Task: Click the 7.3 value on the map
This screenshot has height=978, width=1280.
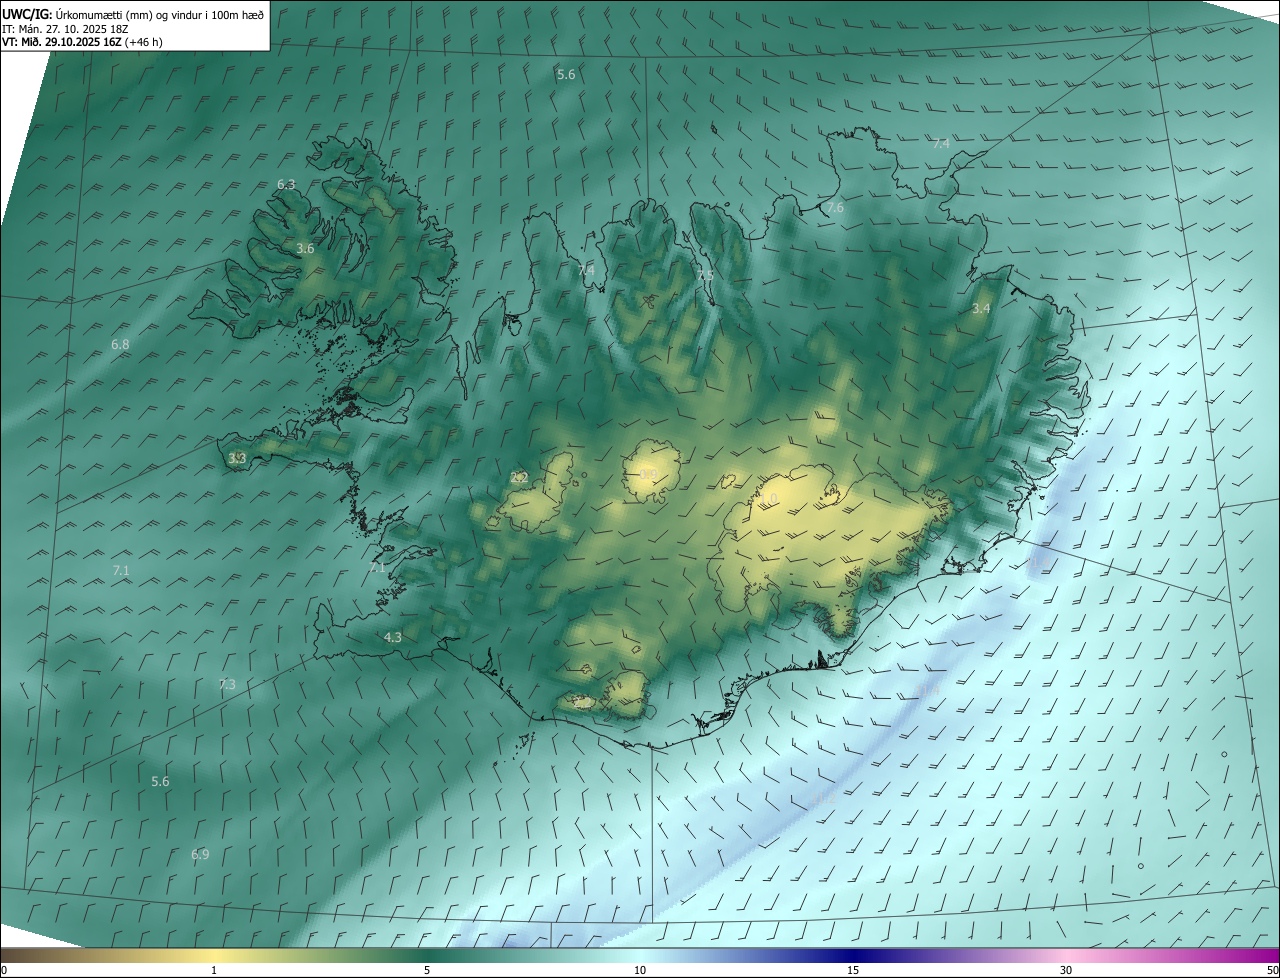Action: click(227, 684)
